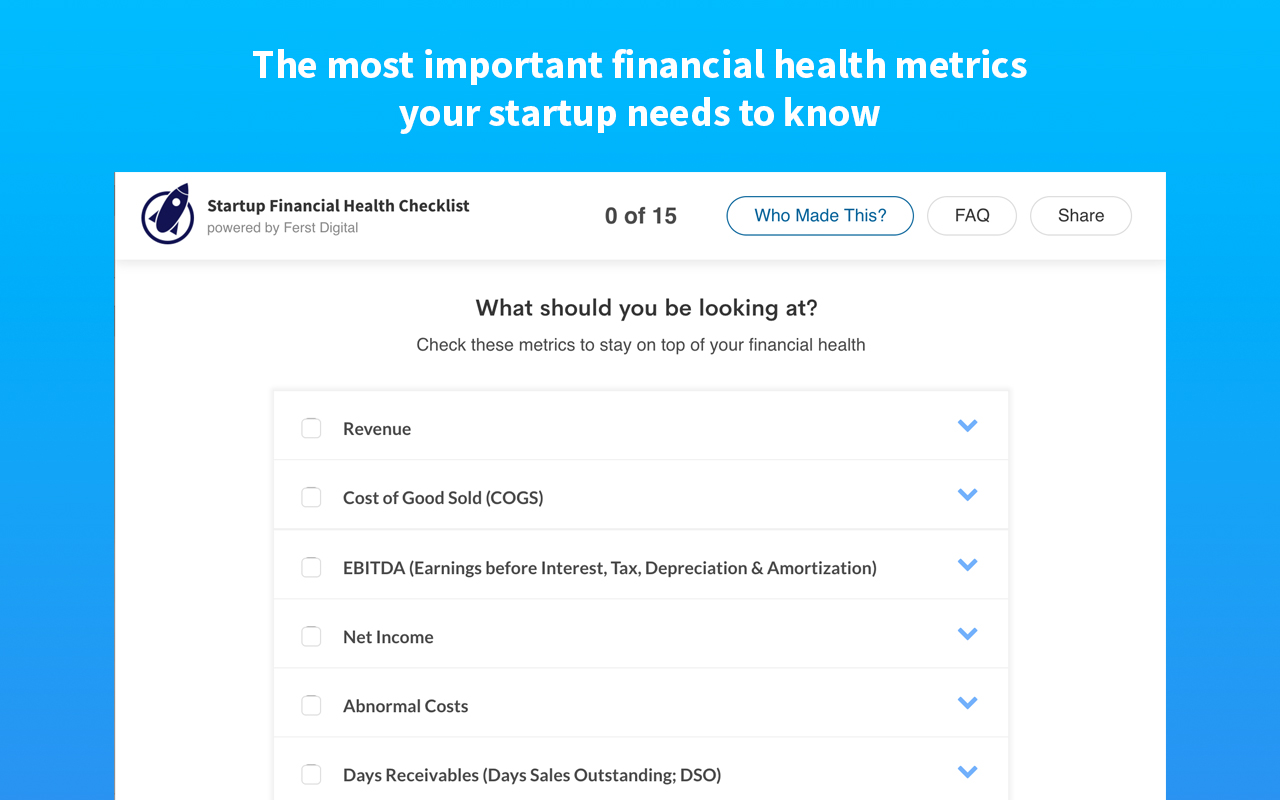Open the FAQ page
1280x800 pixels.
pyautogui.click(x=971, y=215)
